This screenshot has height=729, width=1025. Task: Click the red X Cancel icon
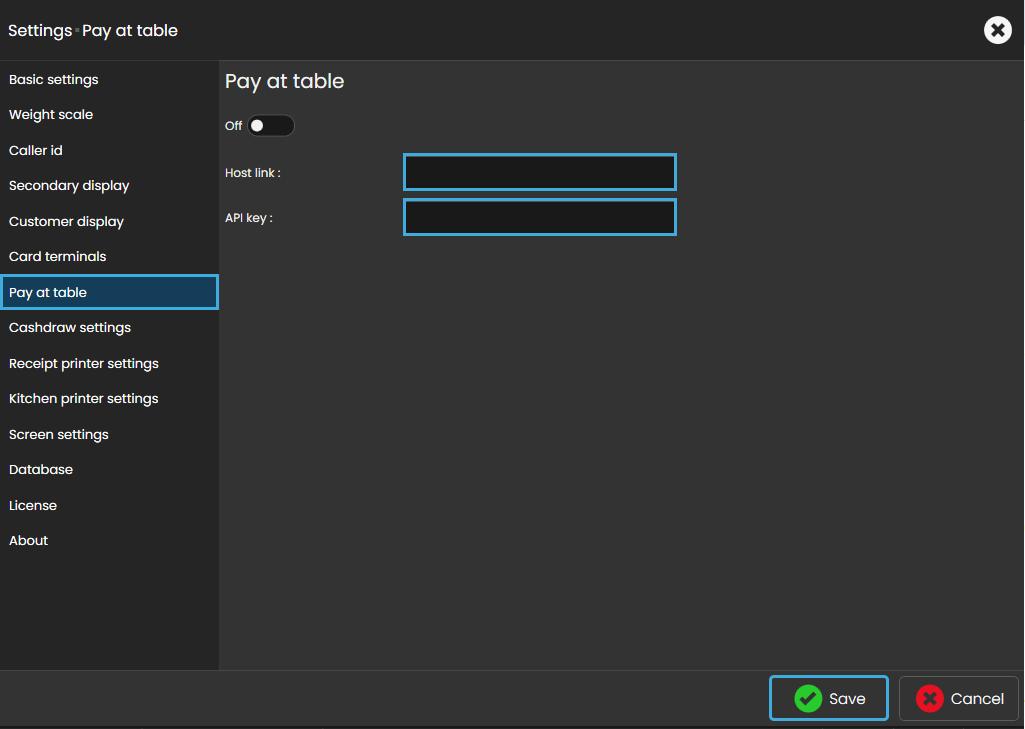930,698
